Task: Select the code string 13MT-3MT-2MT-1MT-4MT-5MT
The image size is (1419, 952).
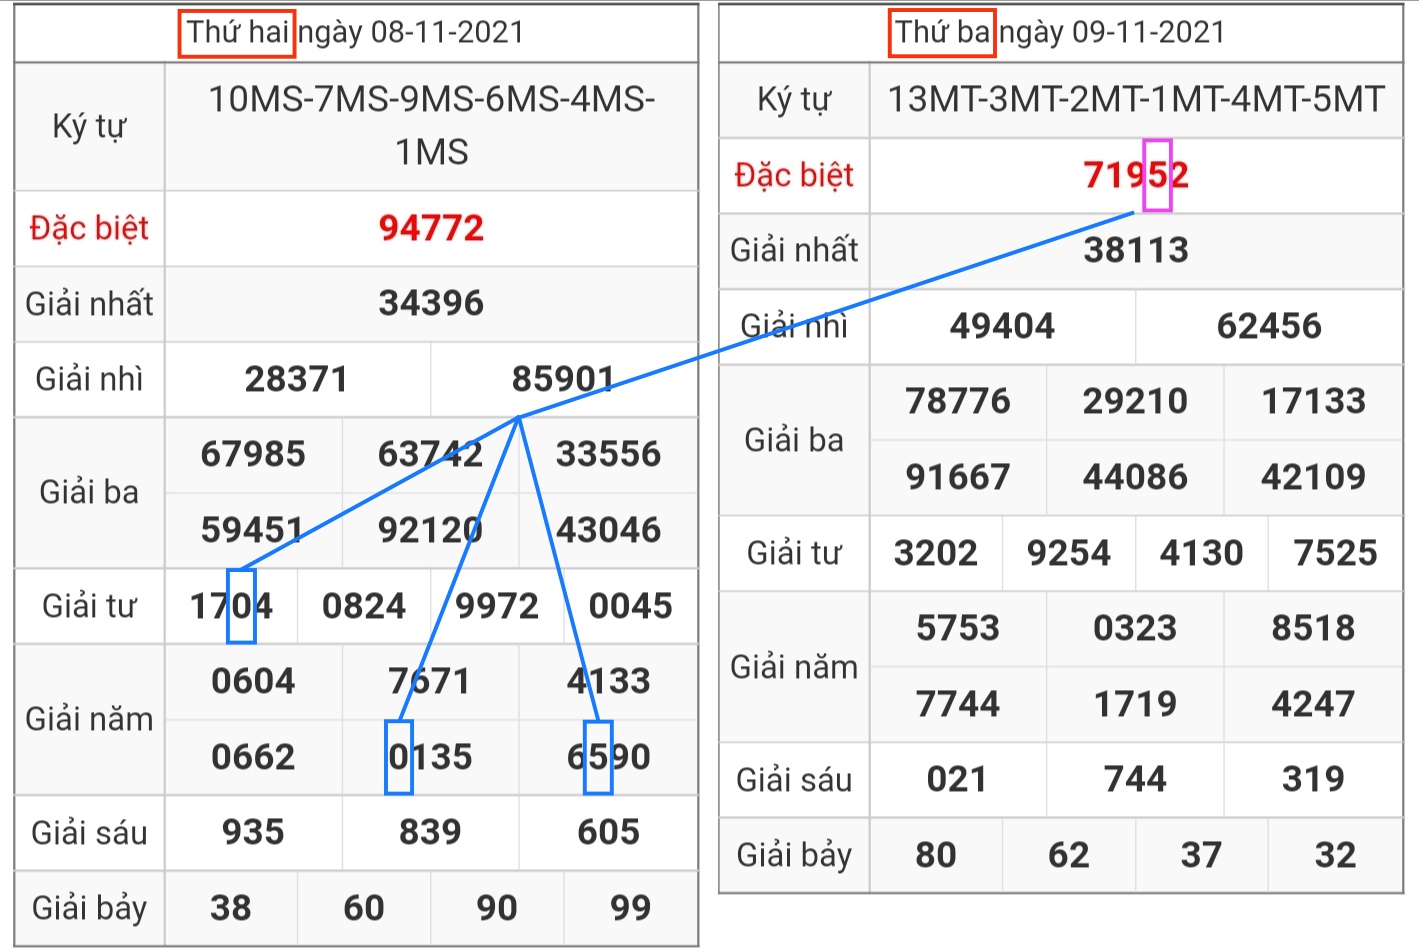Action: point(1137,100)
